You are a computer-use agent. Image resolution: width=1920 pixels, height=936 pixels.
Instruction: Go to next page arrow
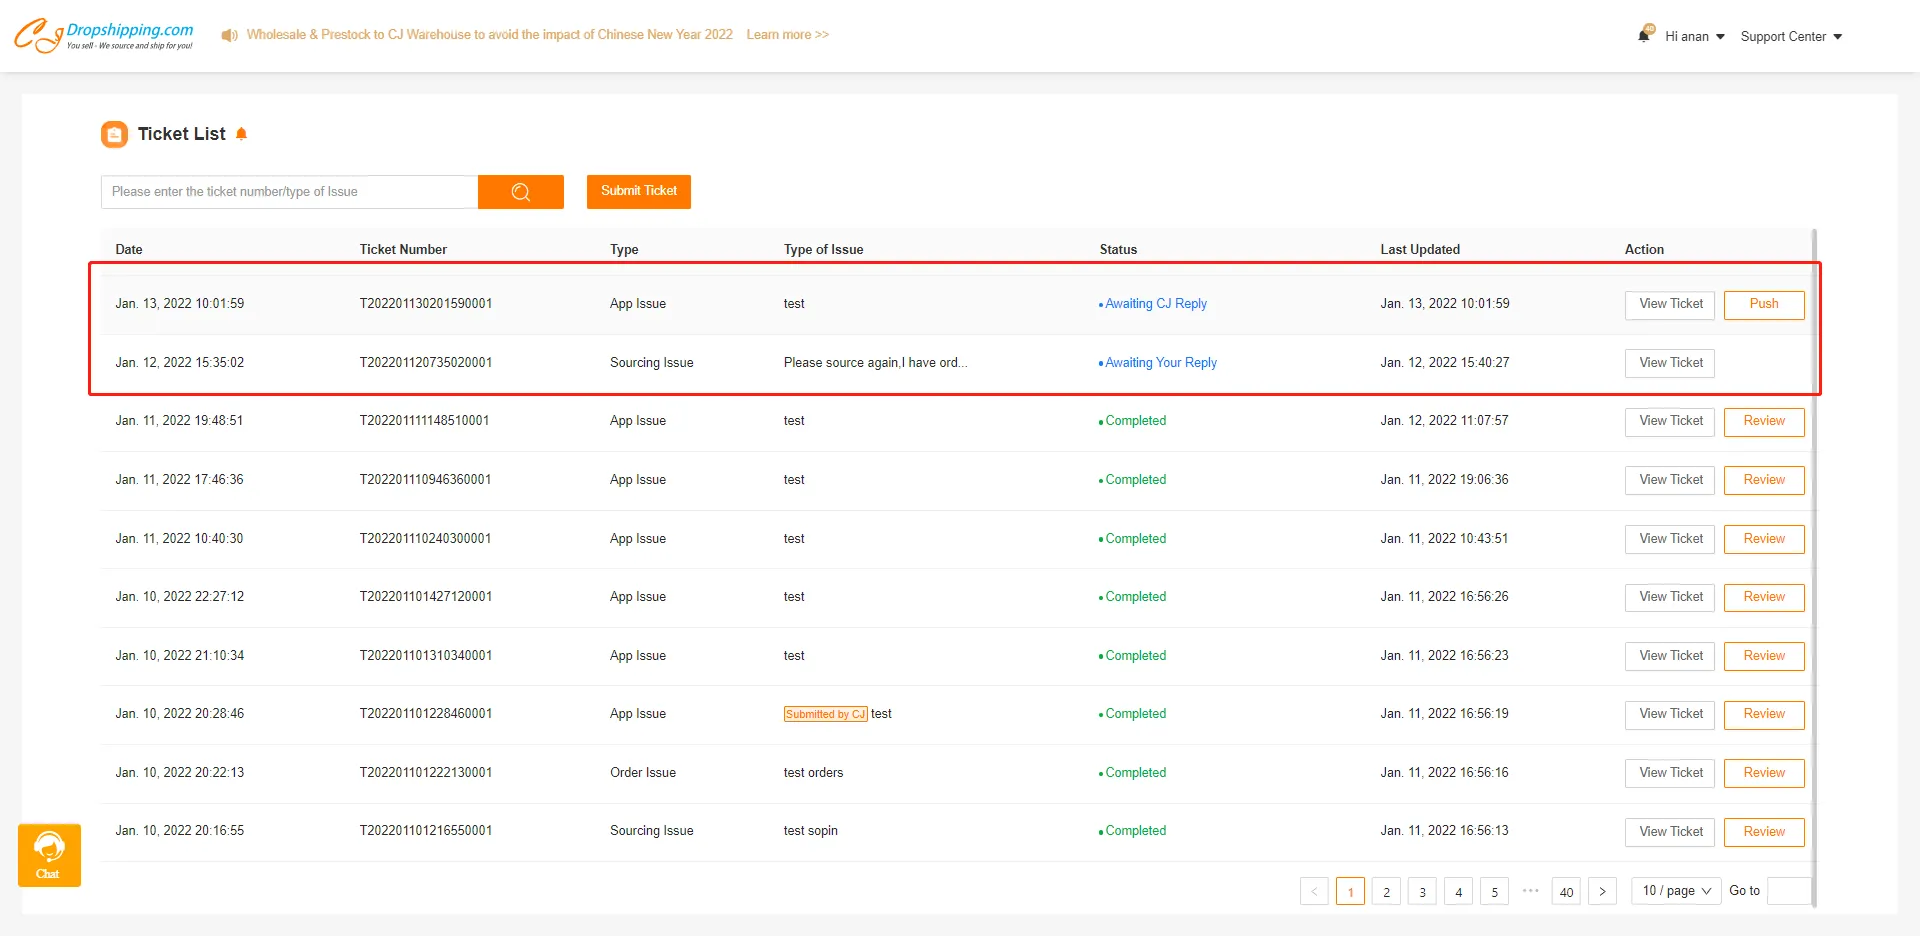click(1602, 891)
